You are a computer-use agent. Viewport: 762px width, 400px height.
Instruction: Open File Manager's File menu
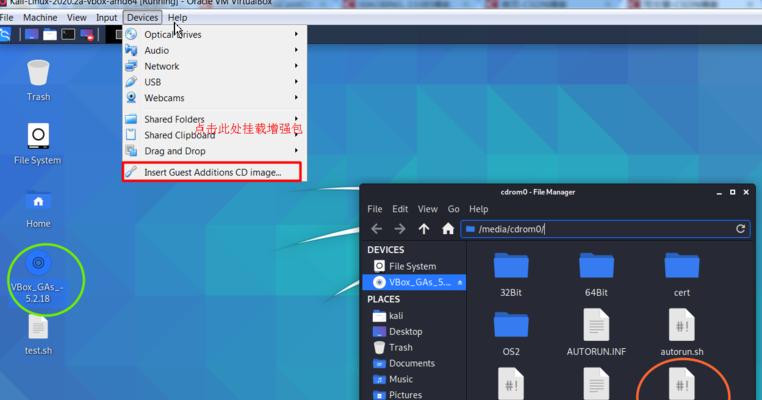[x=374, y=209]
